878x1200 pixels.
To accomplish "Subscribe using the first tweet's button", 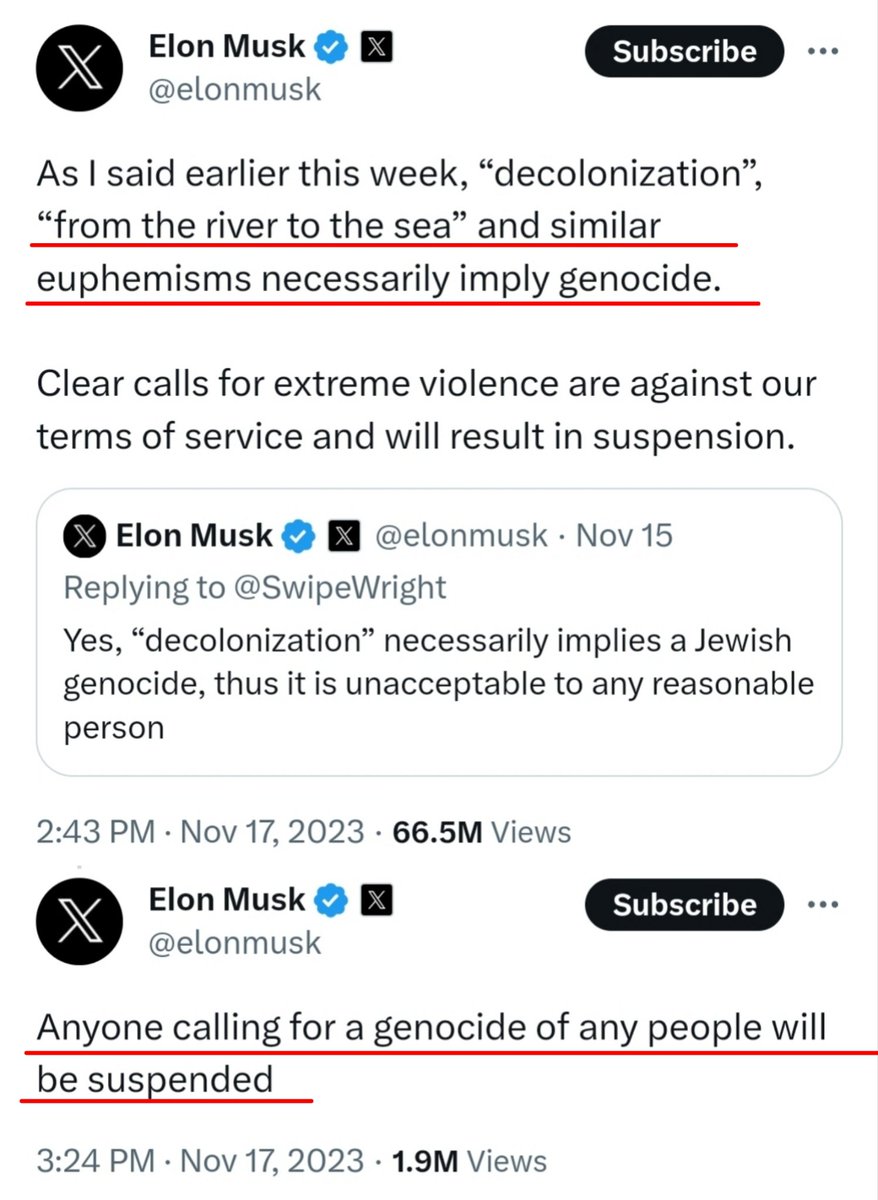I will tap(684, 51).
